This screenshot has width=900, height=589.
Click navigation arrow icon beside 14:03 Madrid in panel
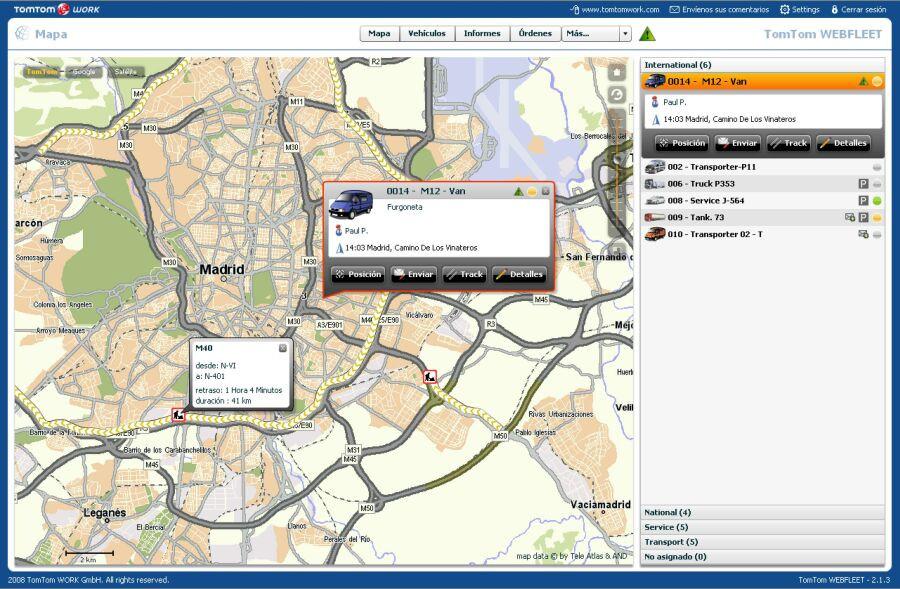click(x=655, y=119)
